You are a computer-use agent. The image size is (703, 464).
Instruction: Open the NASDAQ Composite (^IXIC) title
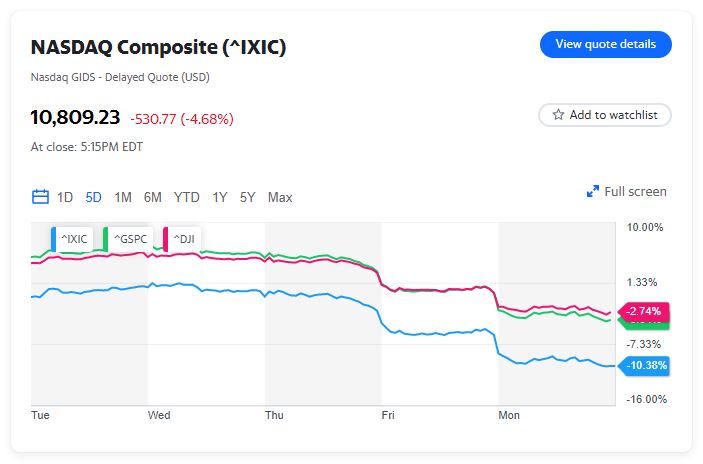(158, 47)
